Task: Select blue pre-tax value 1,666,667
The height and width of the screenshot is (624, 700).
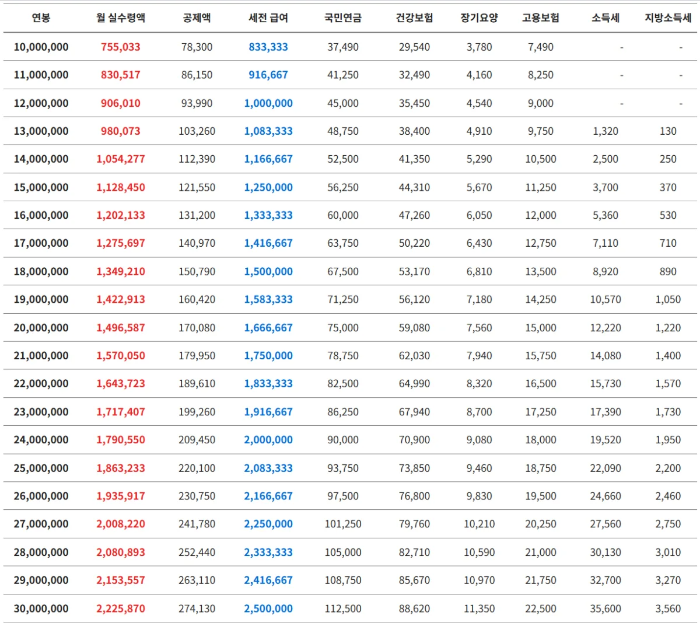Action: point(268,328)
